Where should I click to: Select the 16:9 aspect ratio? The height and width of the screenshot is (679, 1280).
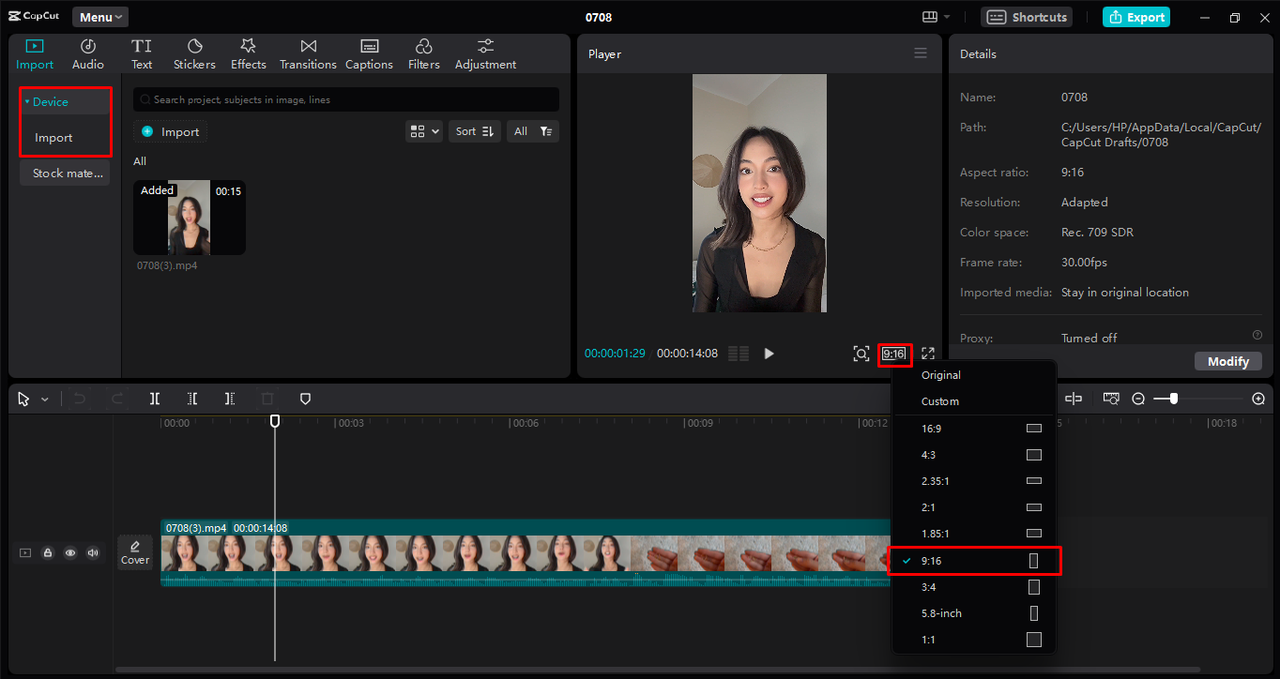[x=974, y=428]
